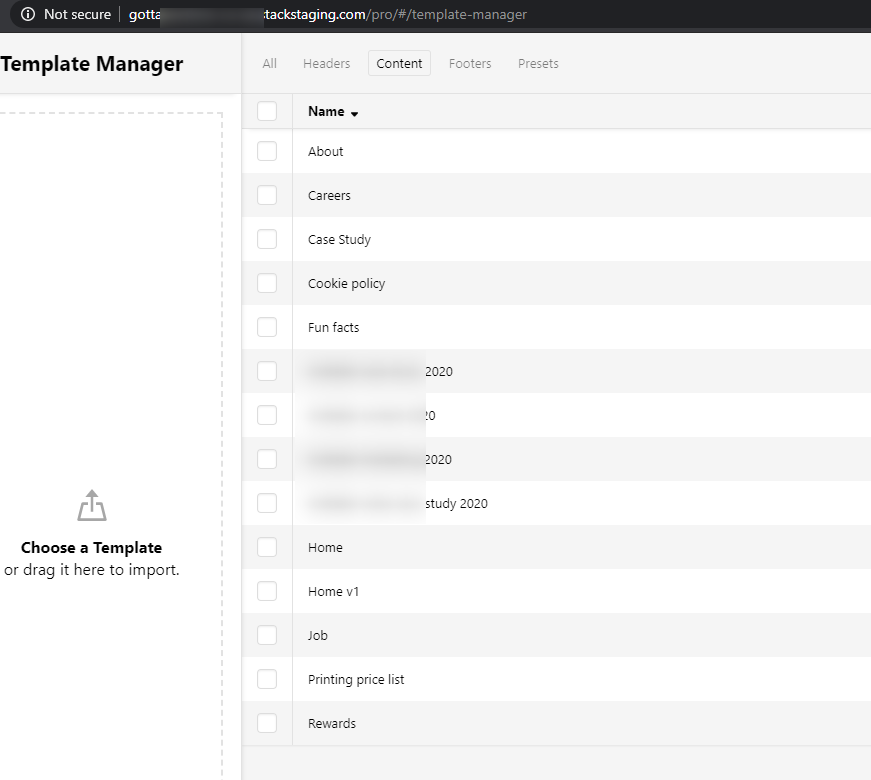Screen dimensions: 871x780
Task: Check the study 2020 template checkbox
Action: point(267,503)
